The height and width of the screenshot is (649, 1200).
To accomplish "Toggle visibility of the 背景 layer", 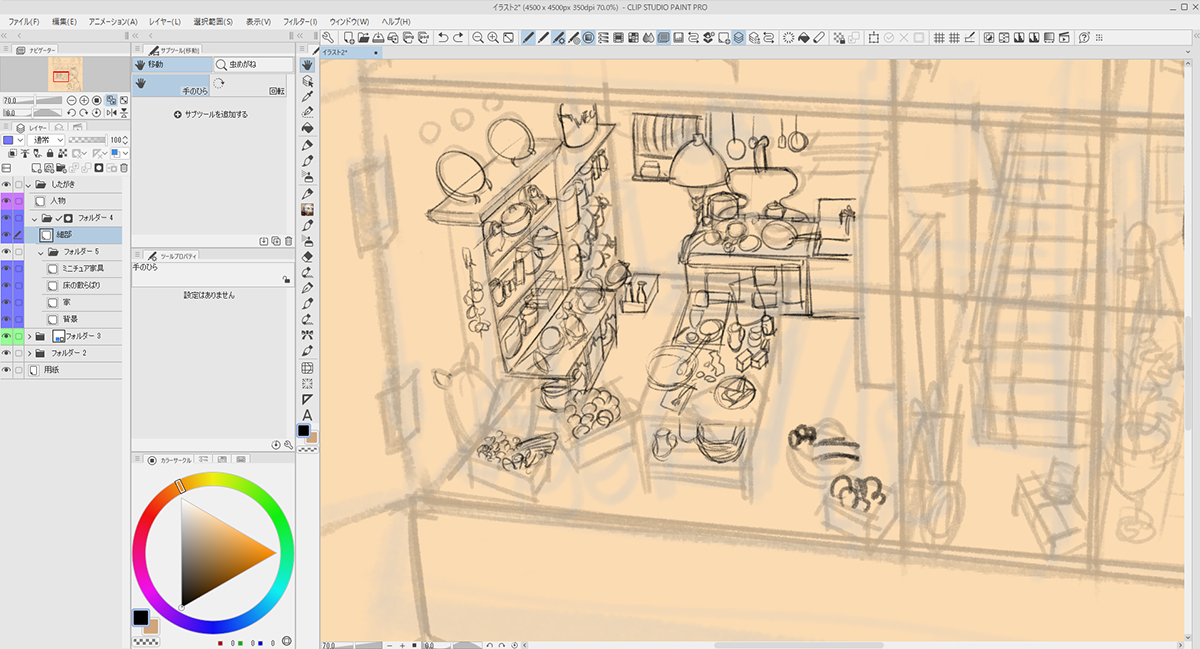I will pyautogui.click(x=6, y=319).
